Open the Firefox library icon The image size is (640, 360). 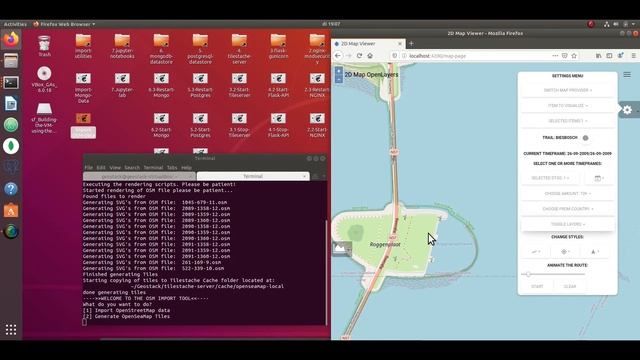tap(598, 56)
